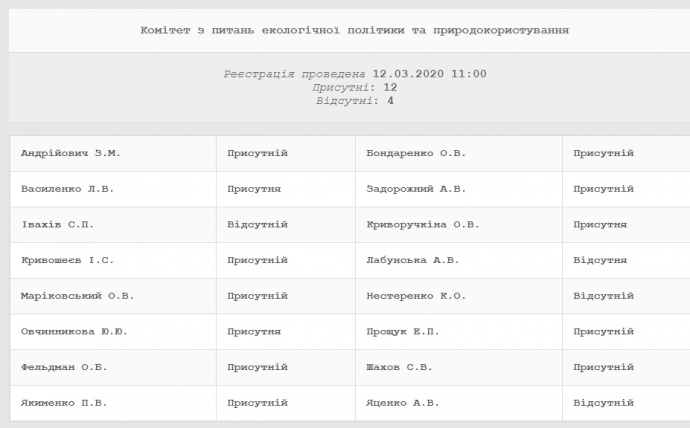Click the name Андрійович З.М.
This screenshot has width=690, height=428.
(71, 153)
